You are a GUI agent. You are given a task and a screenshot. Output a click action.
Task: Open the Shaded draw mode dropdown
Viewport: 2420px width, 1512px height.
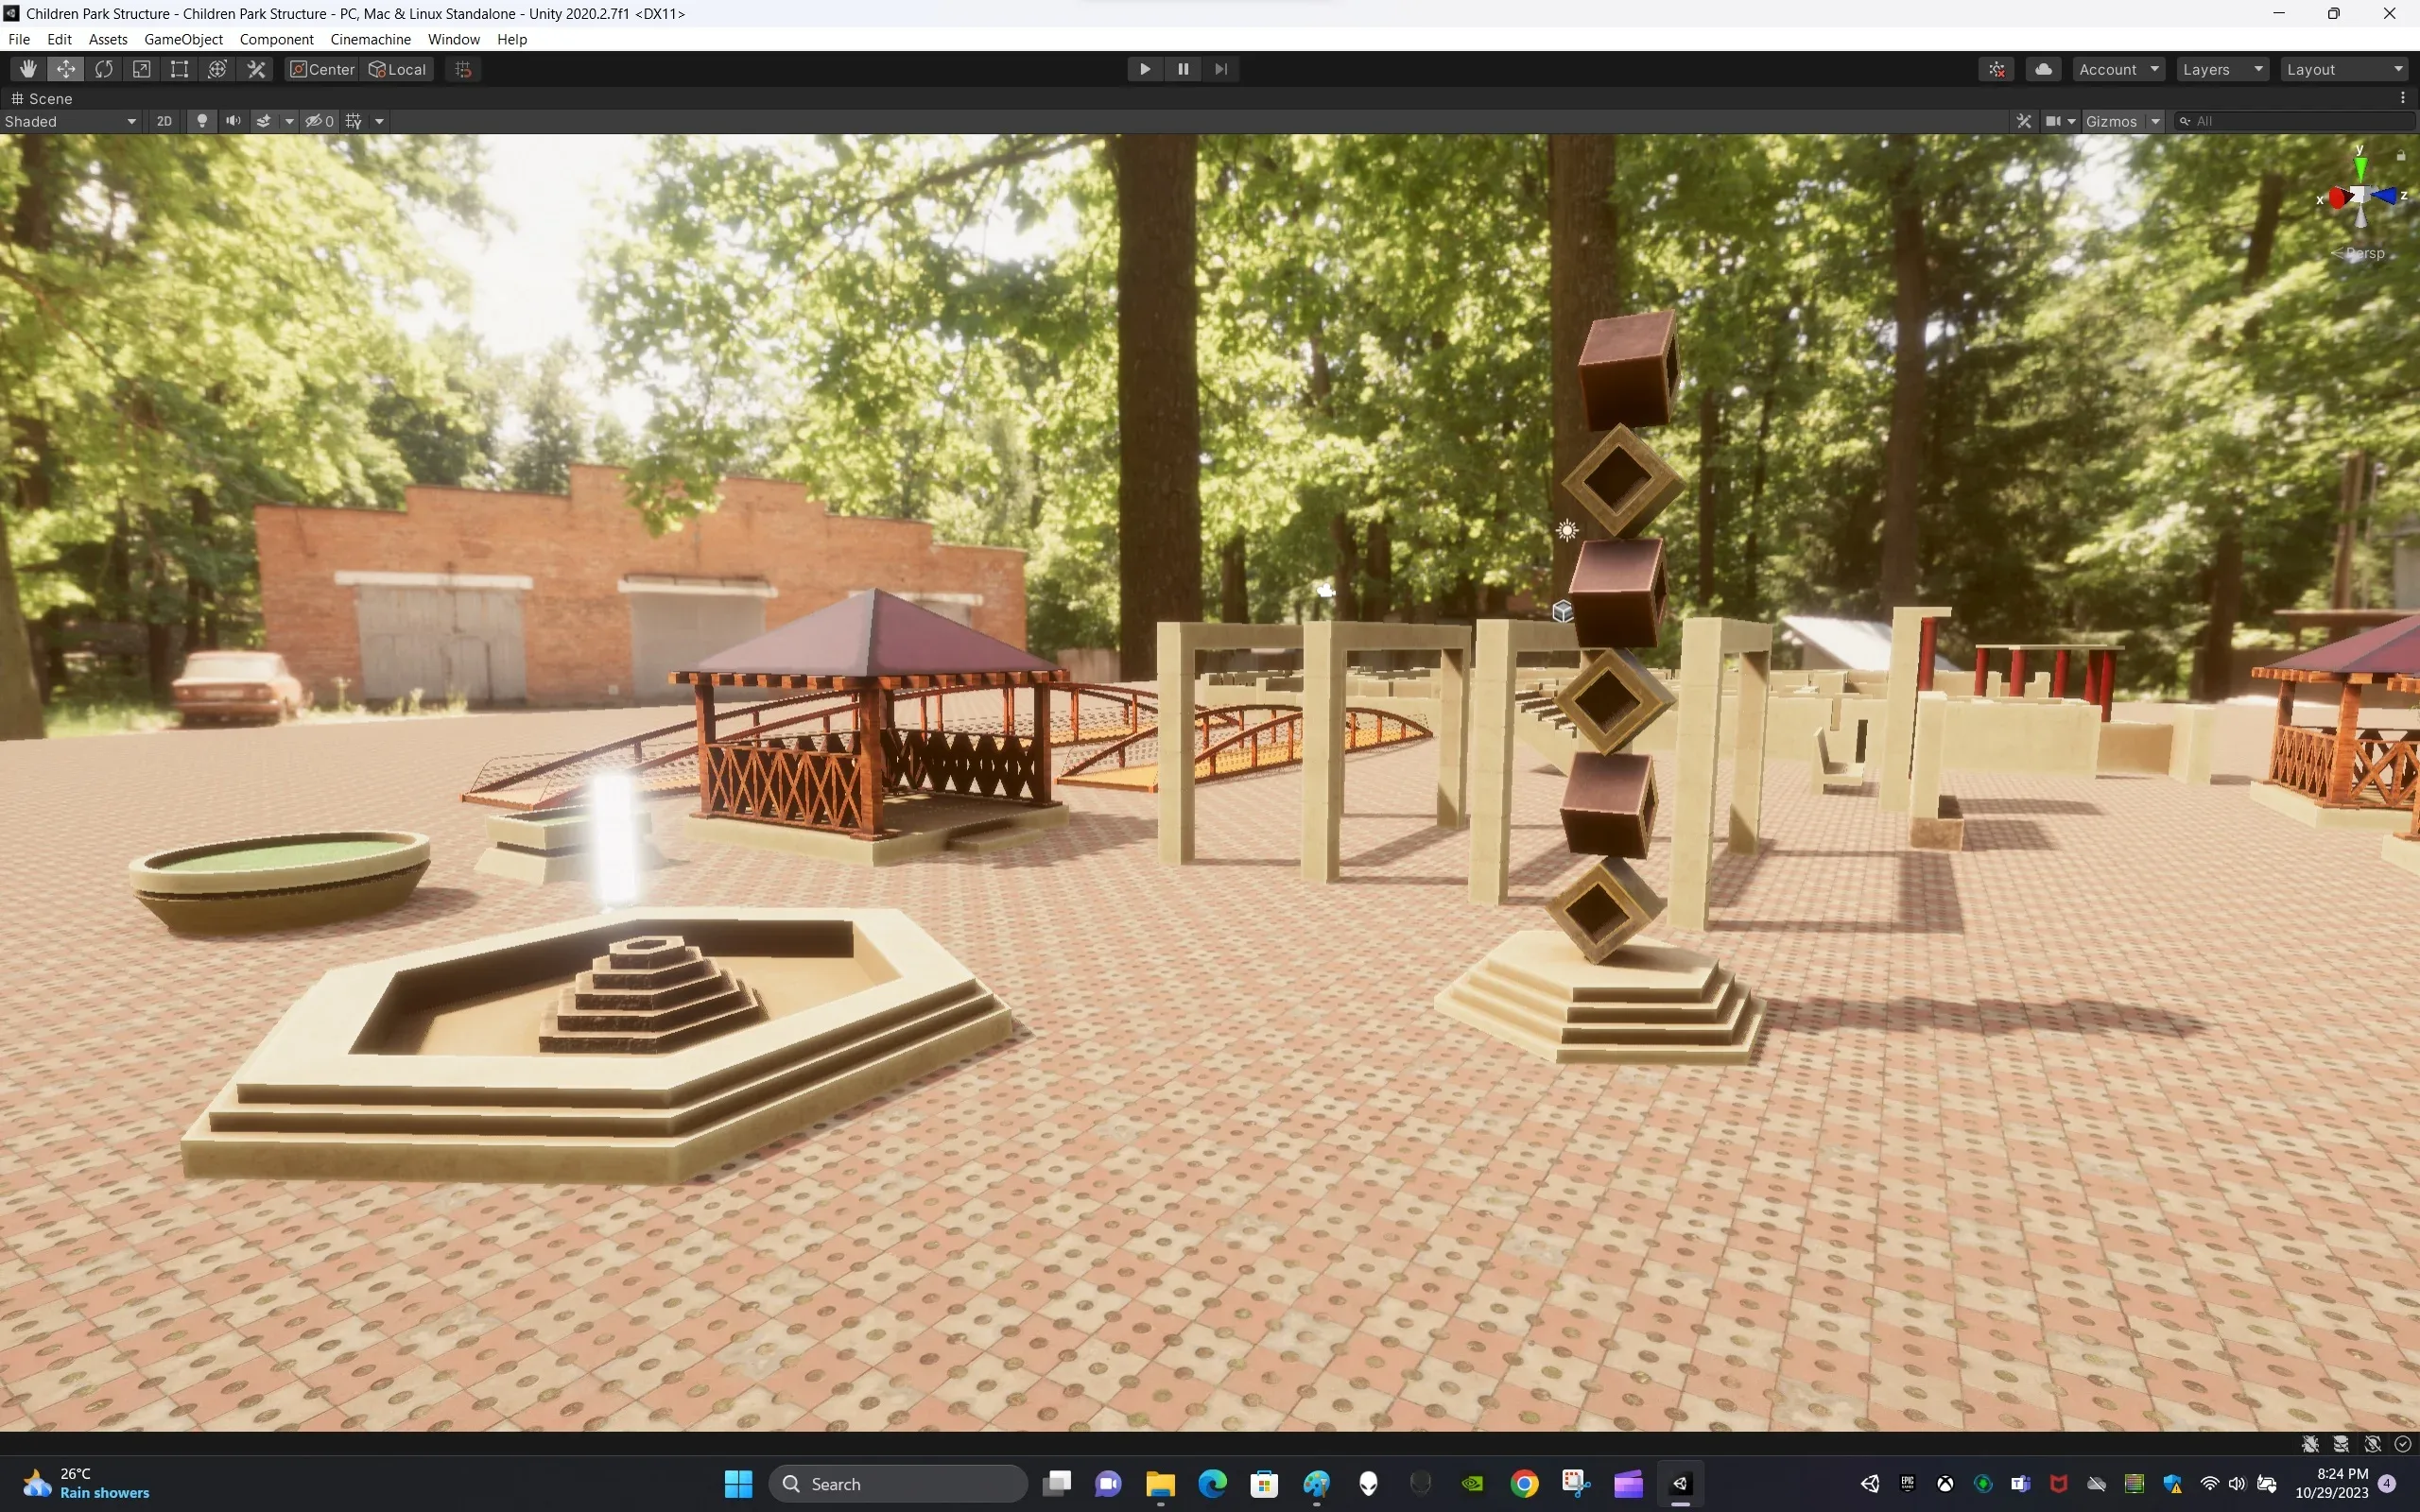70,121
